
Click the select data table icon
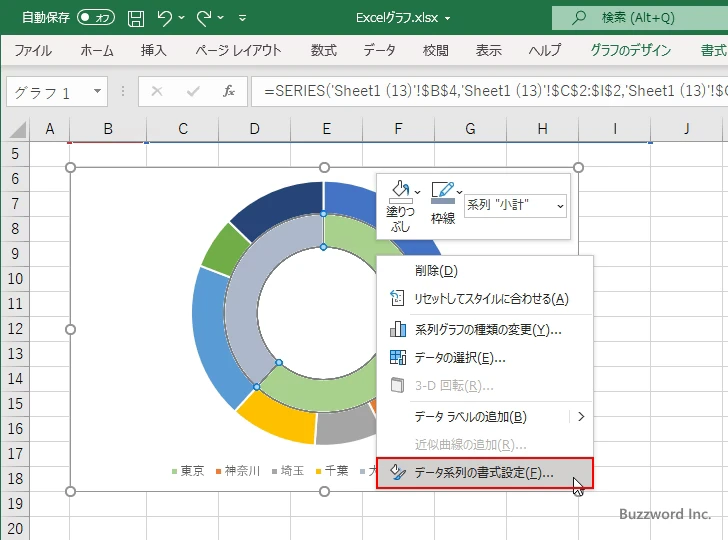(397, 357)
